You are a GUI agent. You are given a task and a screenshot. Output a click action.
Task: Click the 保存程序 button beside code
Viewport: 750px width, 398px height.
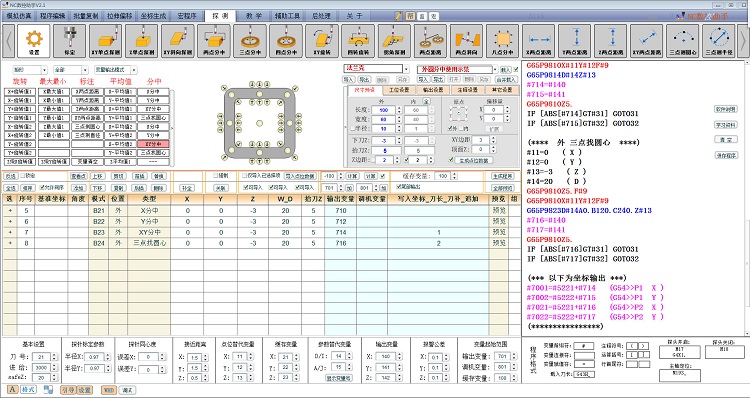point(726,155)
